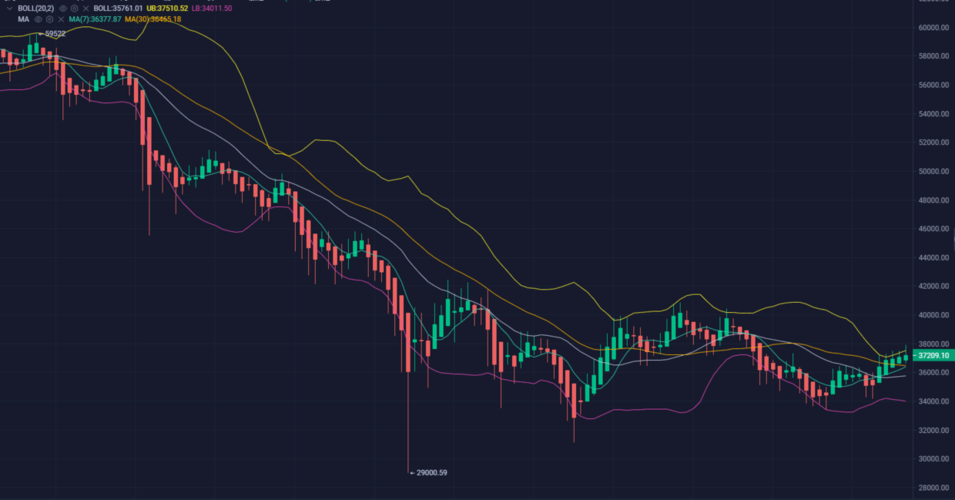Viewport: 955px width, 500px height.
Task: Hide the BOLL indicator with eye icon
Action: [62, 8]
